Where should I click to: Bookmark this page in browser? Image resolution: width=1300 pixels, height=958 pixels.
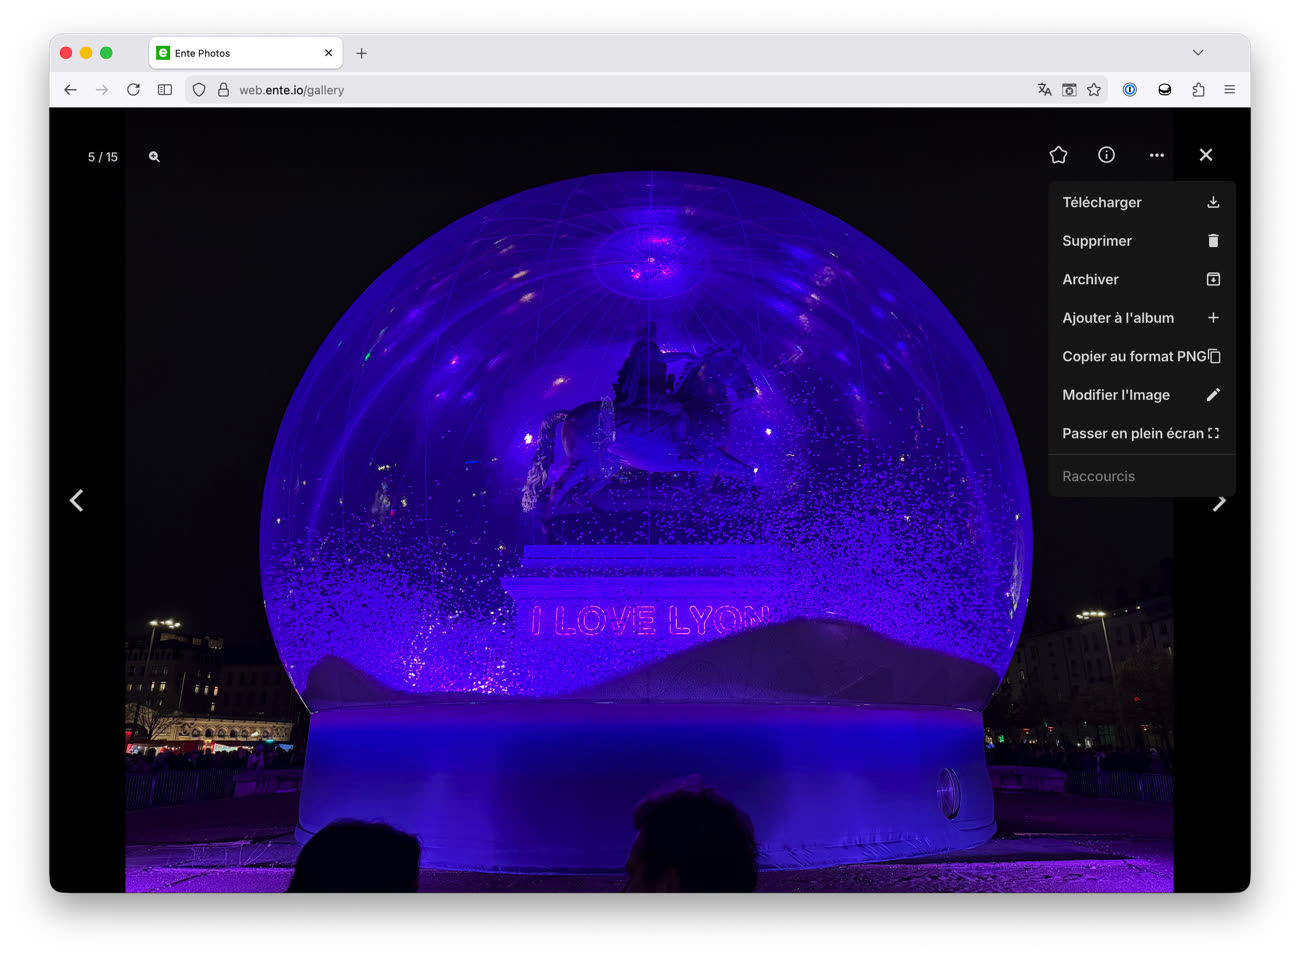[1094, 90]
